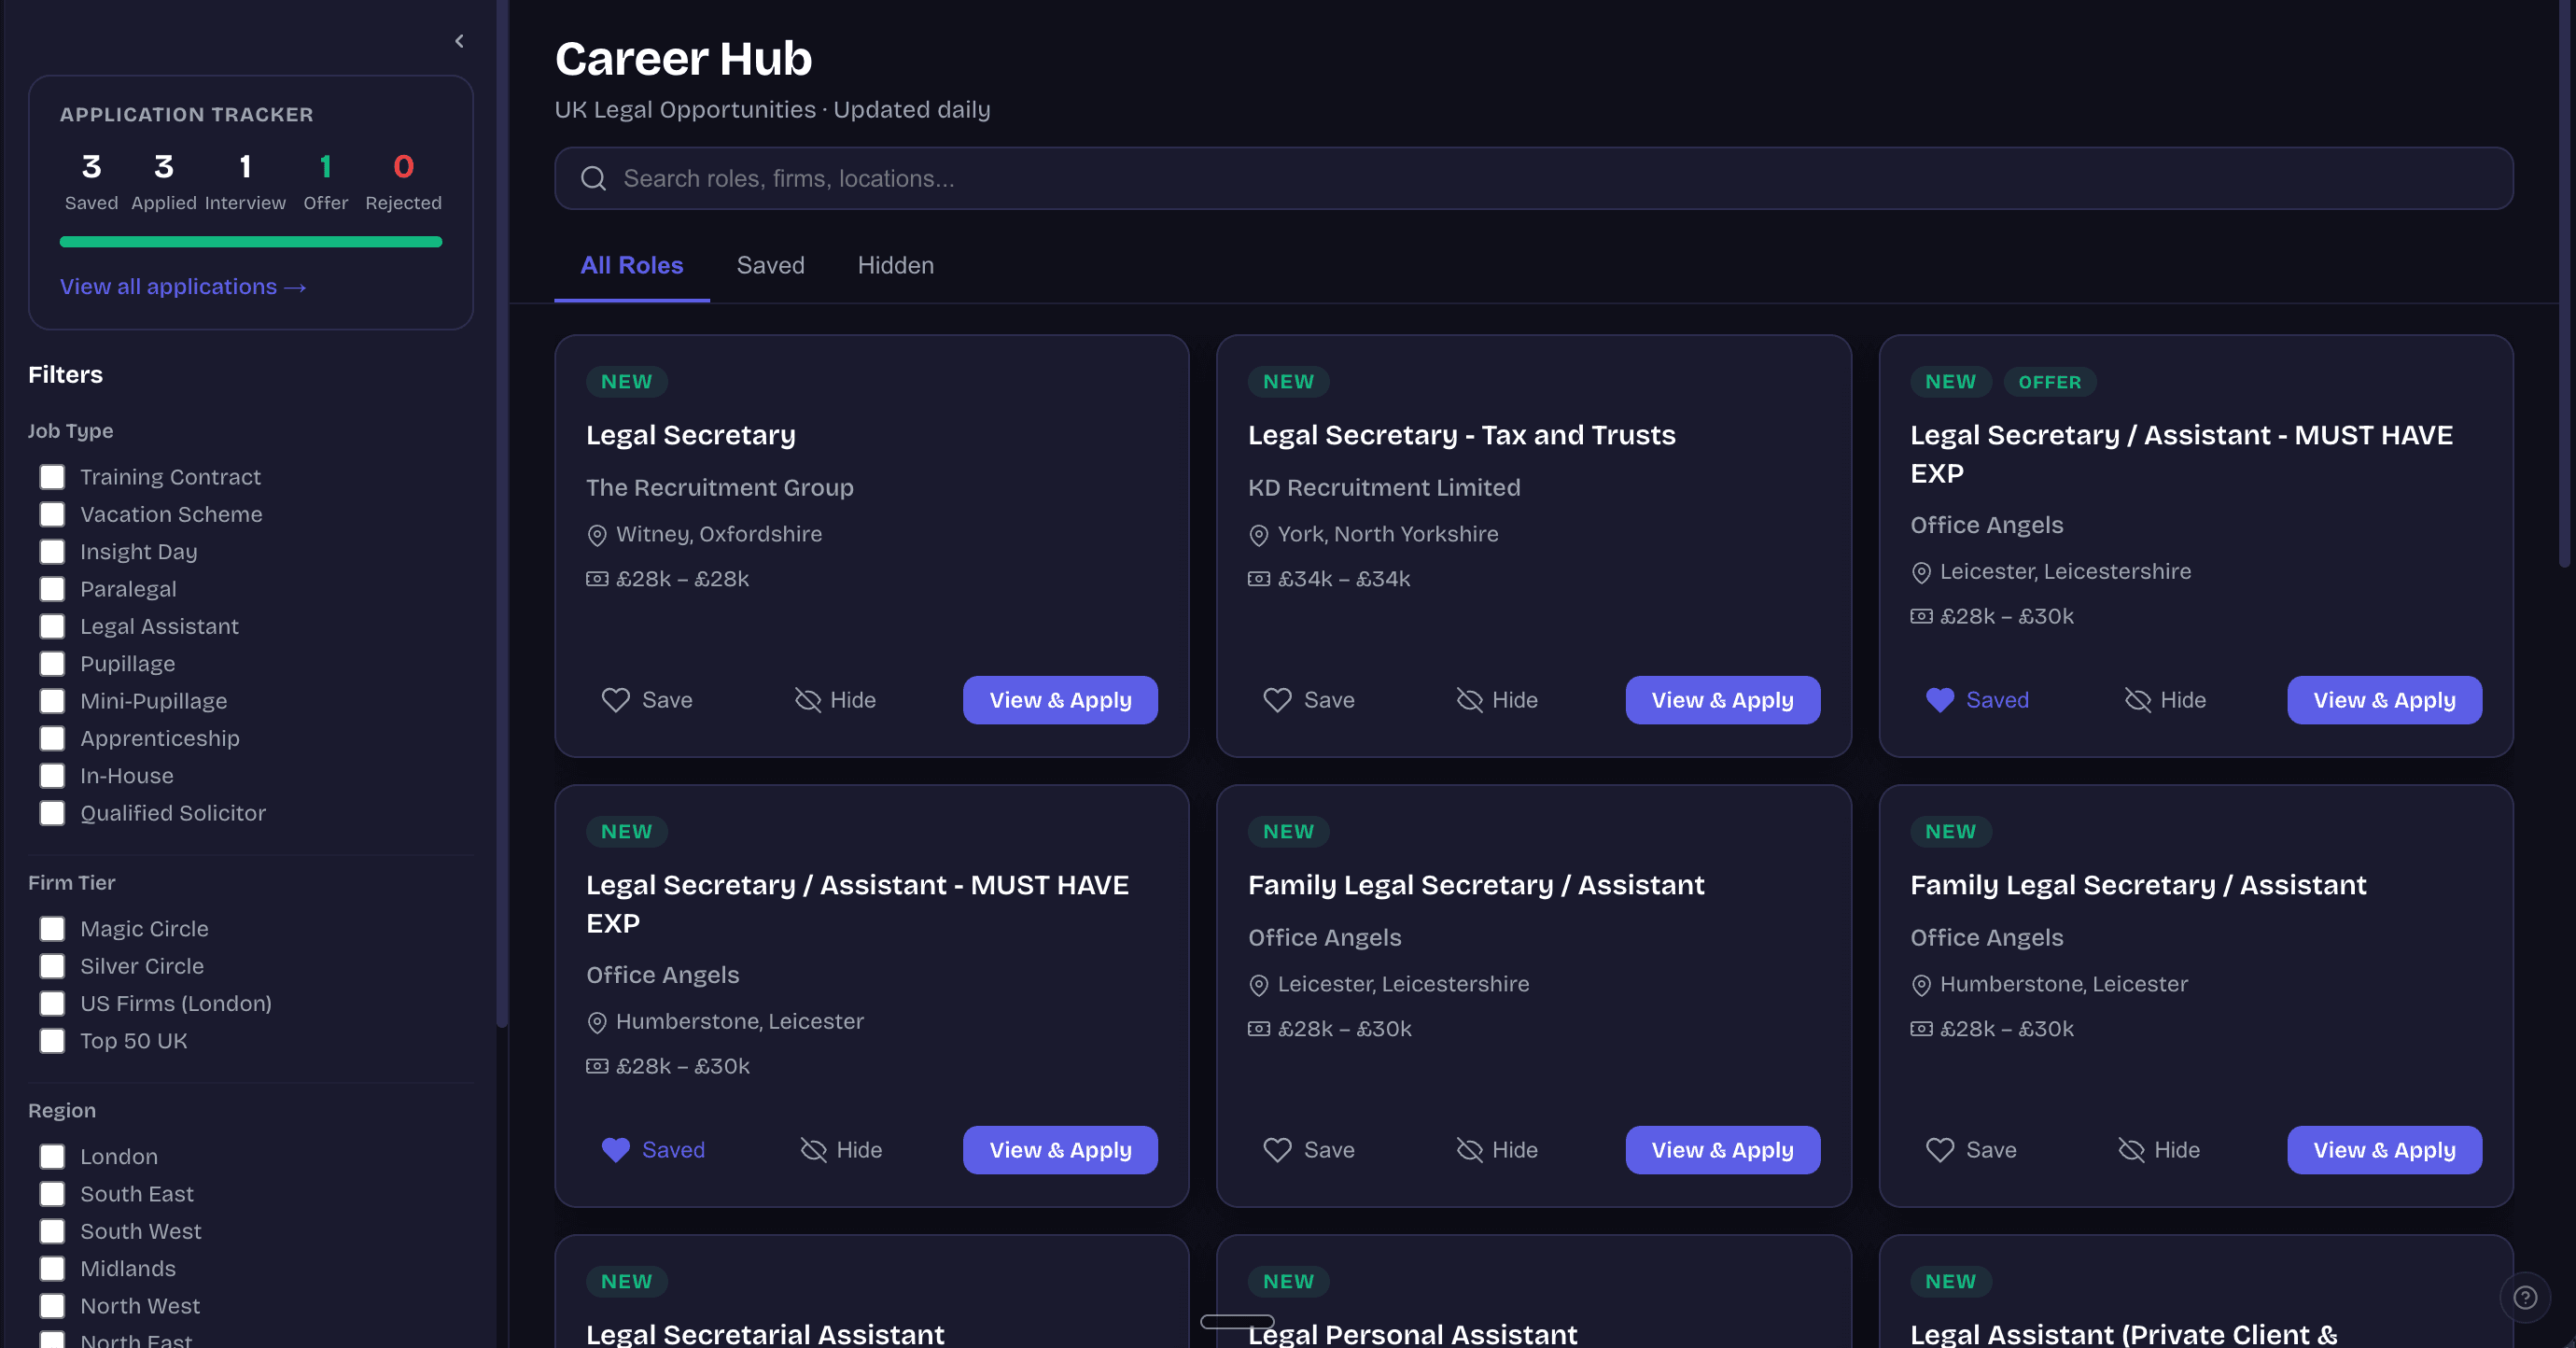Open View all applications link
Screen dimensions: 2576x1348
183,287
